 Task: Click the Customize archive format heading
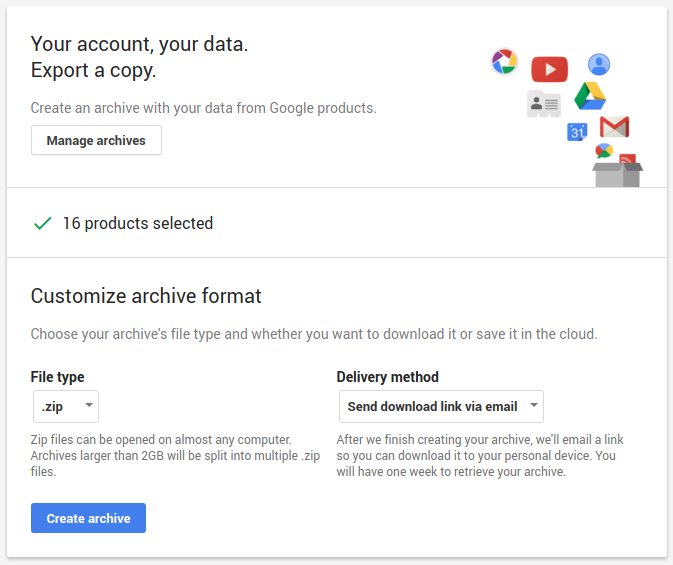pos(146,296)
